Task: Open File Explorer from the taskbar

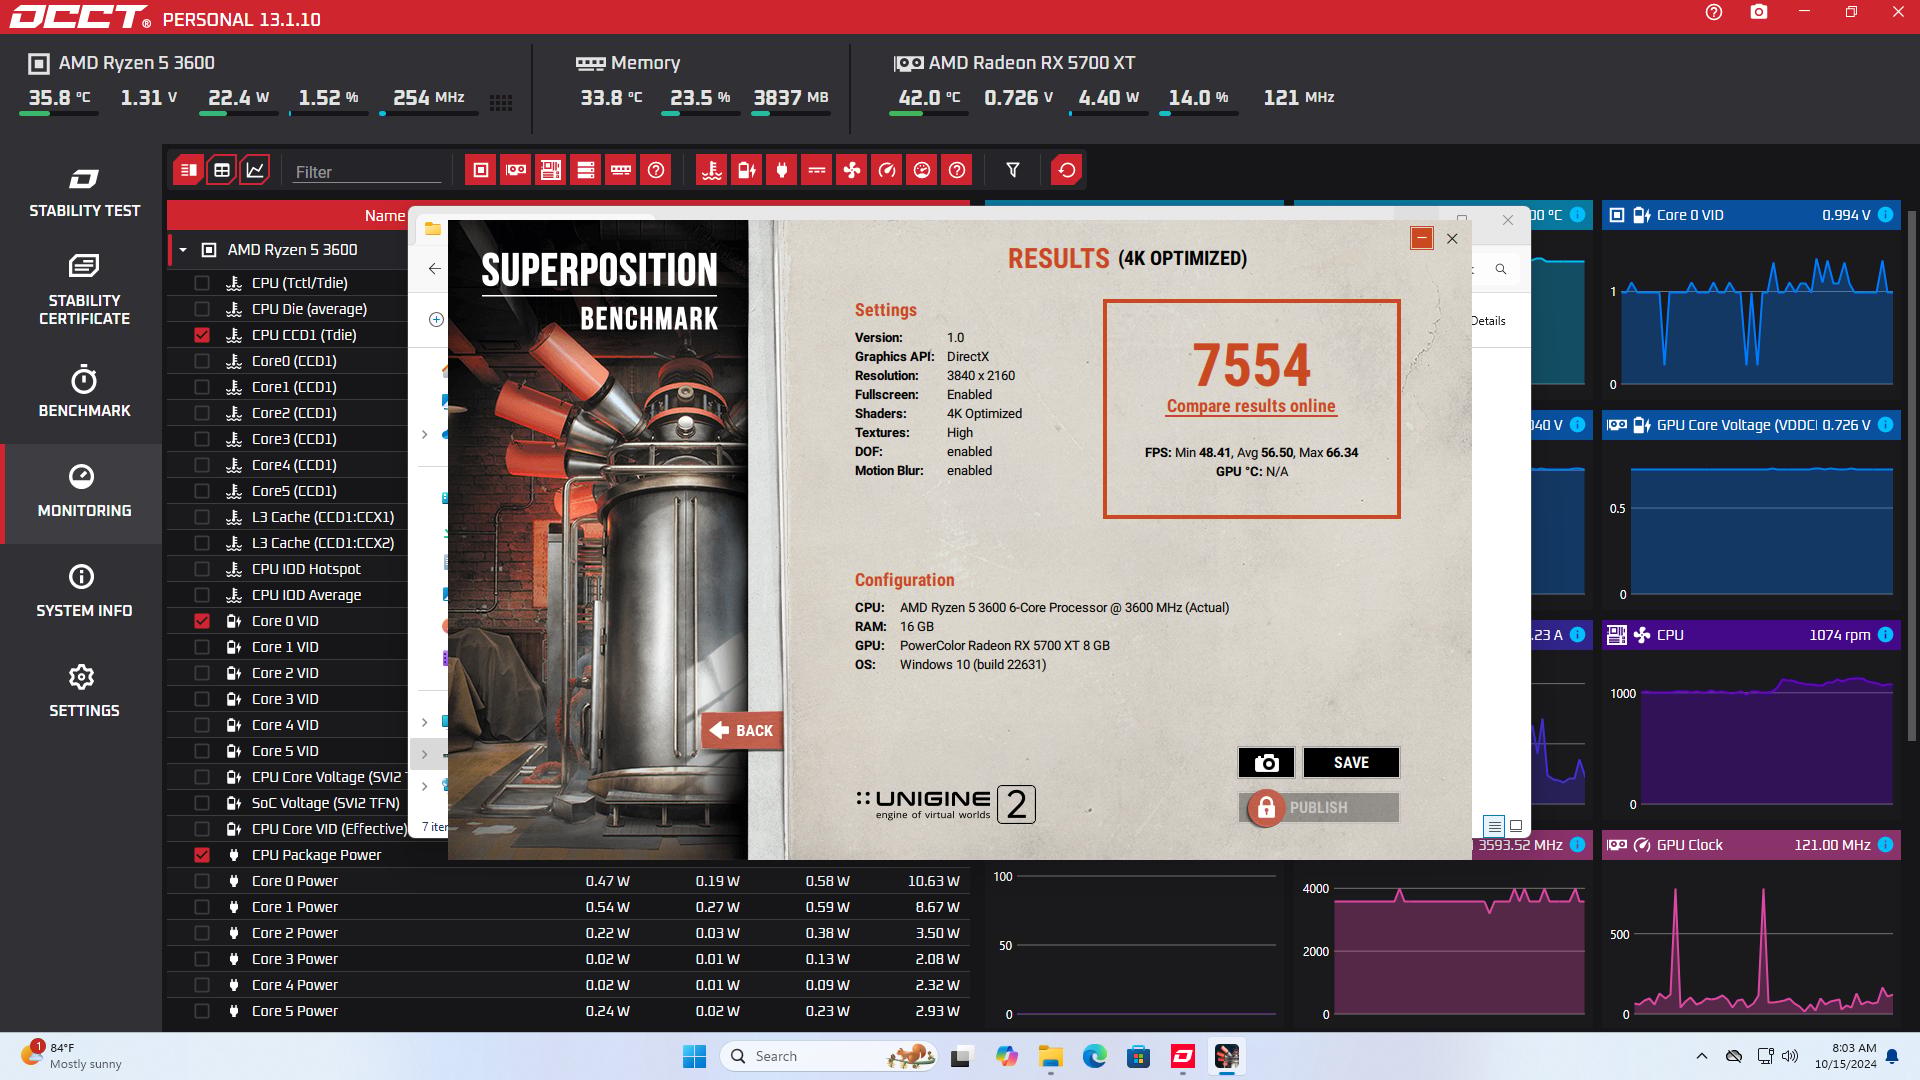Action: click(x=1050, y=1056)
